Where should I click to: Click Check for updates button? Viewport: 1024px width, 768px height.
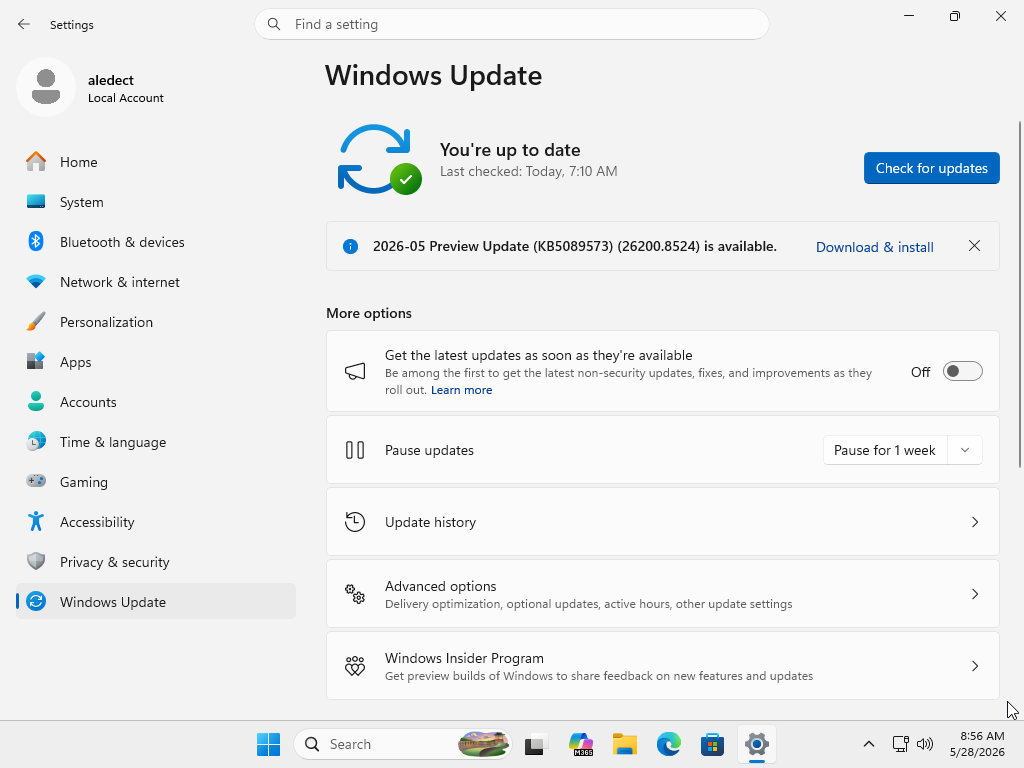pyautogui.click(x=931, y=168)
